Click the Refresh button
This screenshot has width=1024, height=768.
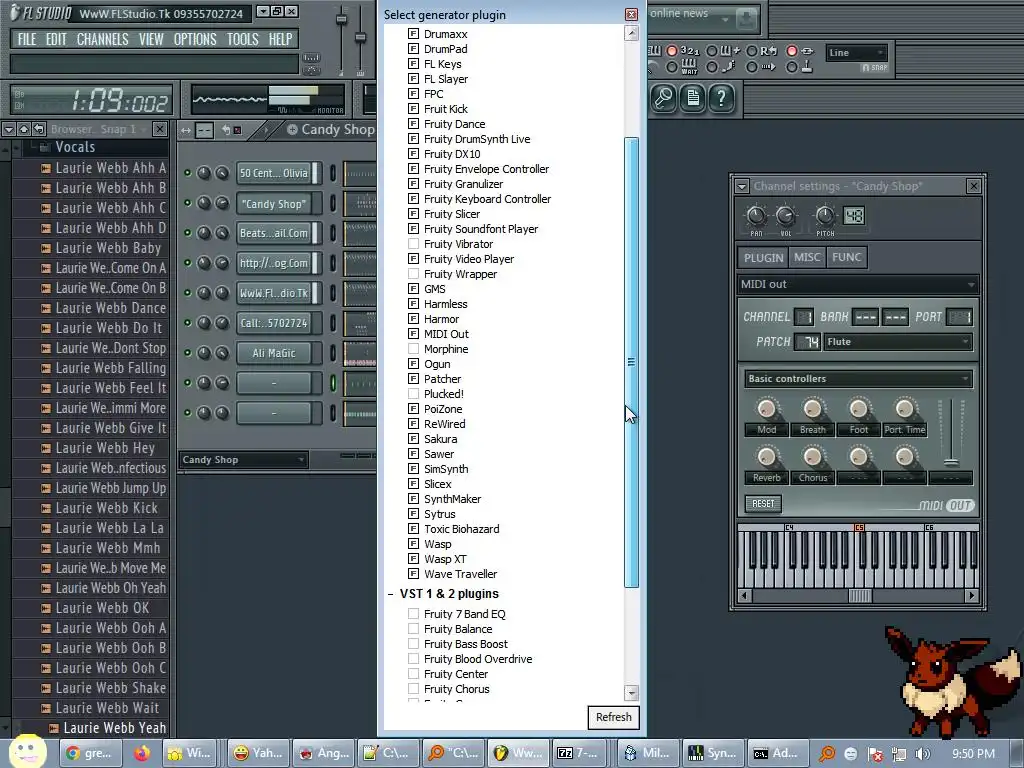614,717
